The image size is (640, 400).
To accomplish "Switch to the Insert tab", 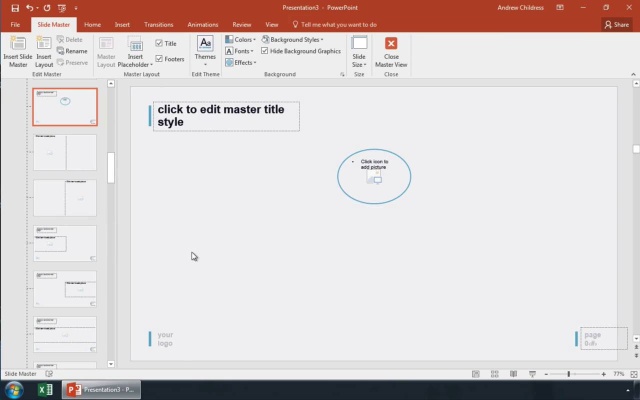I will click(x=122, y=24).
